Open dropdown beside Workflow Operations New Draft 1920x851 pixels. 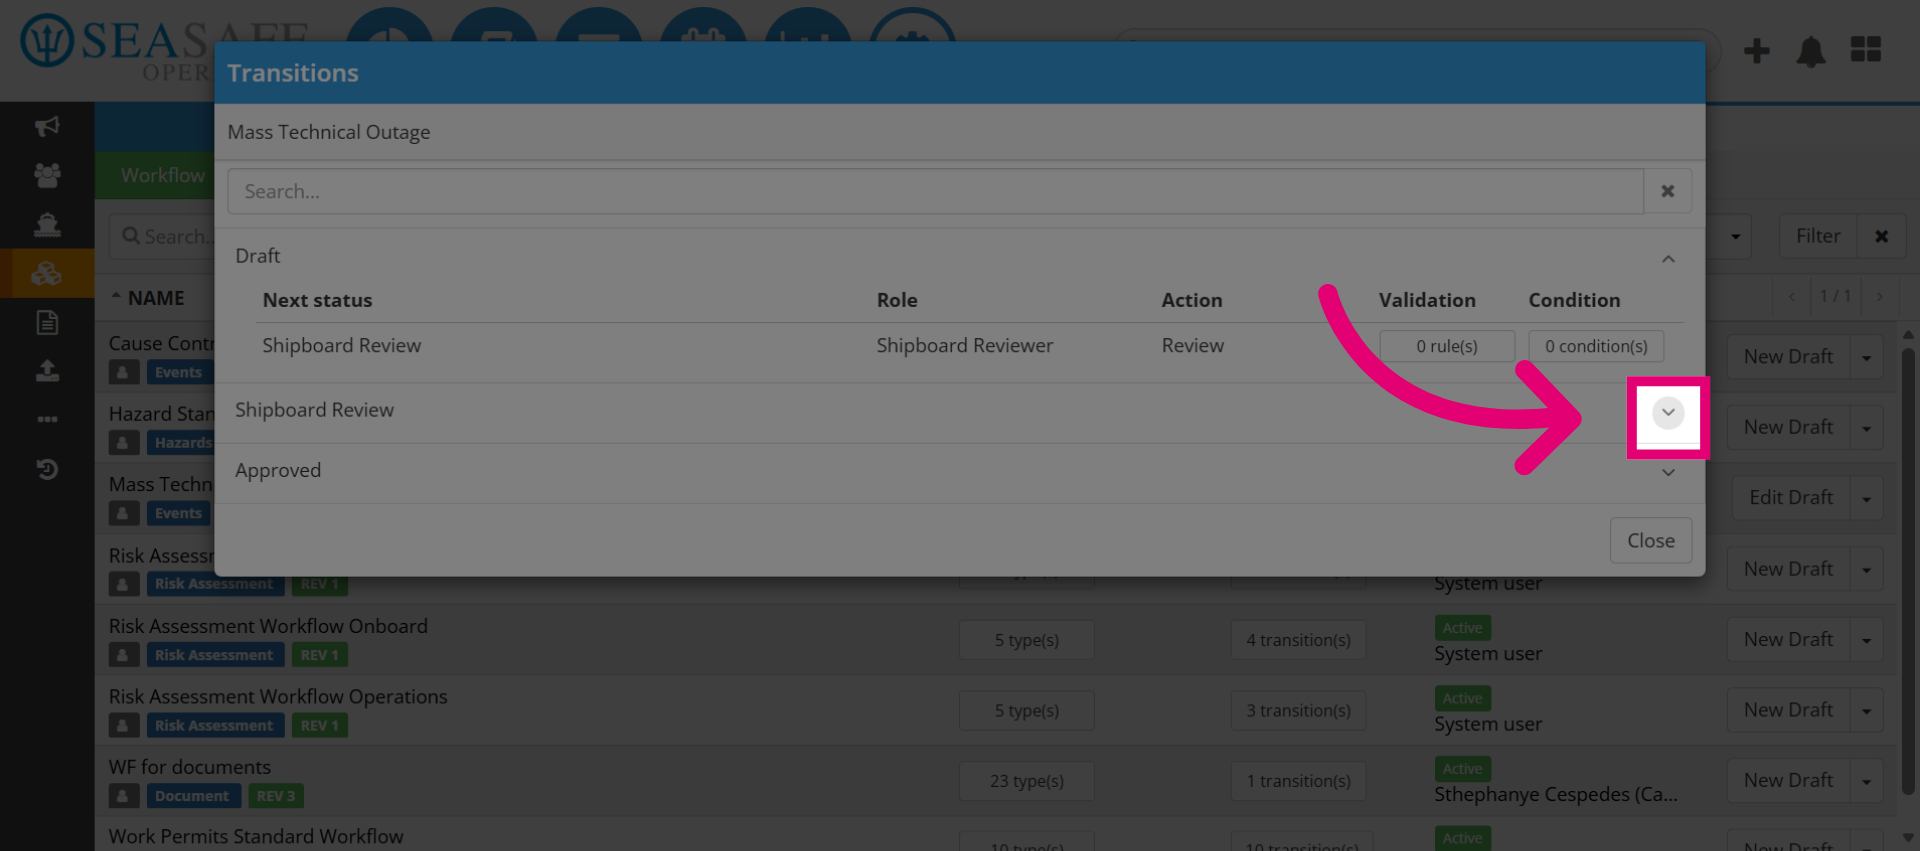point(1866,710)
